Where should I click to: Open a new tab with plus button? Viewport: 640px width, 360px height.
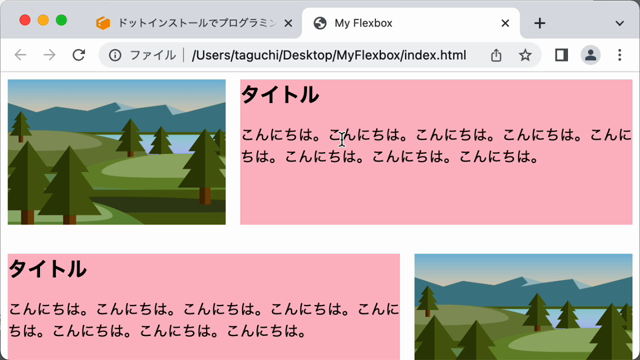tap(540, 23)
